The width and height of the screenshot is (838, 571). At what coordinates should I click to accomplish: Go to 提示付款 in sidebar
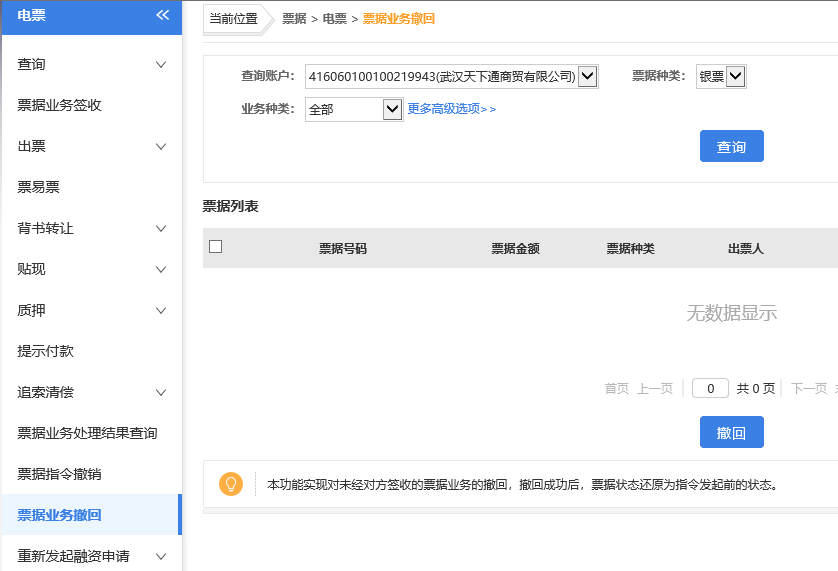point(46,351)
